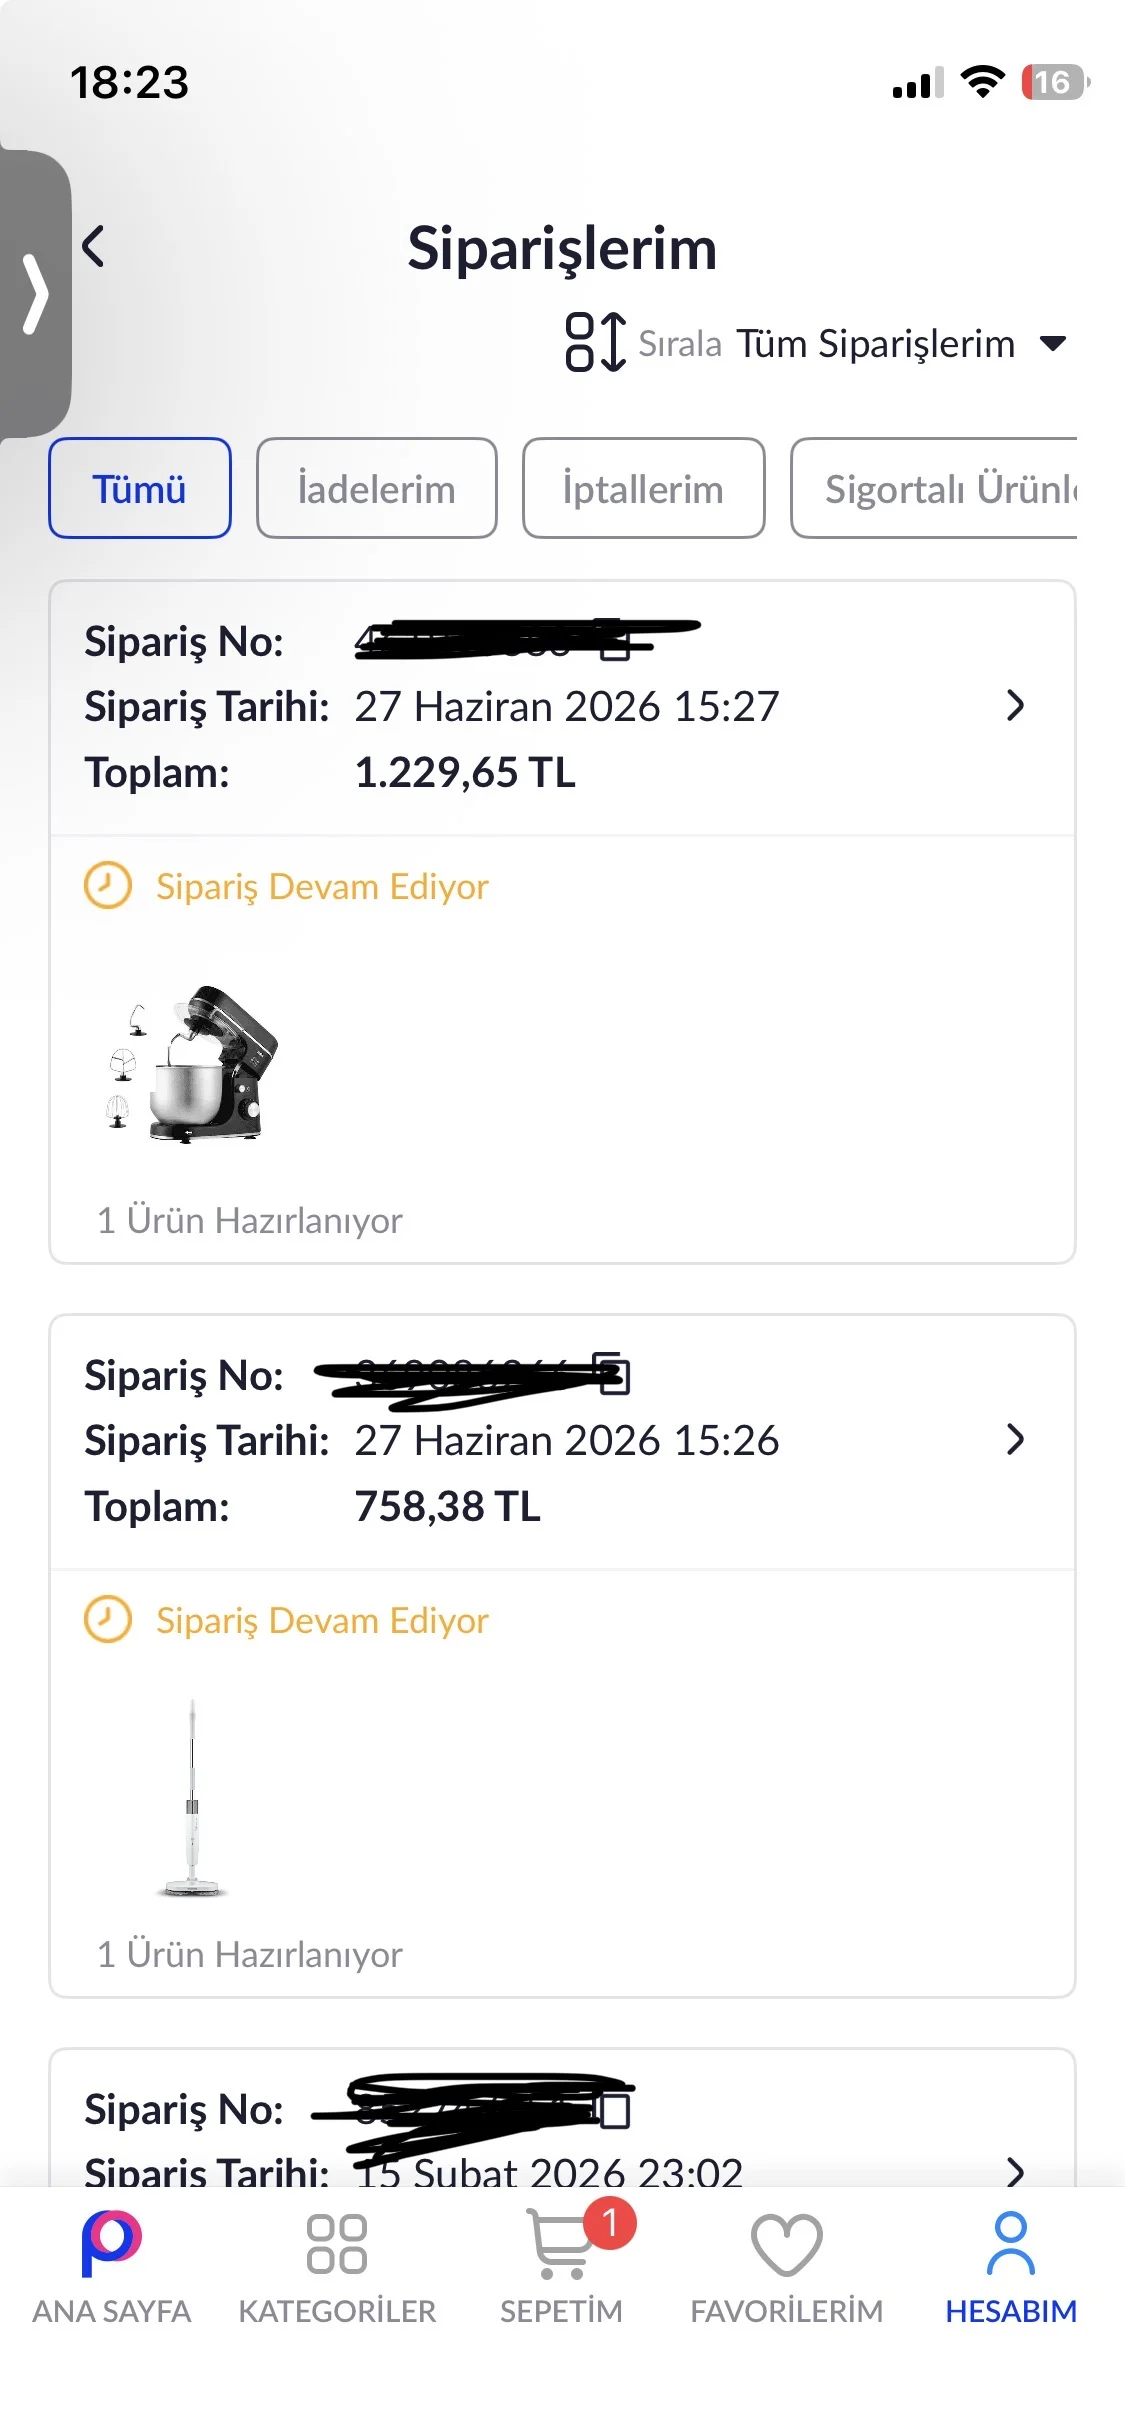The height and width of the screenshot is (2436, 1125).
Task: Open the side drawer handle arrow
Action: tap(36, 294)
